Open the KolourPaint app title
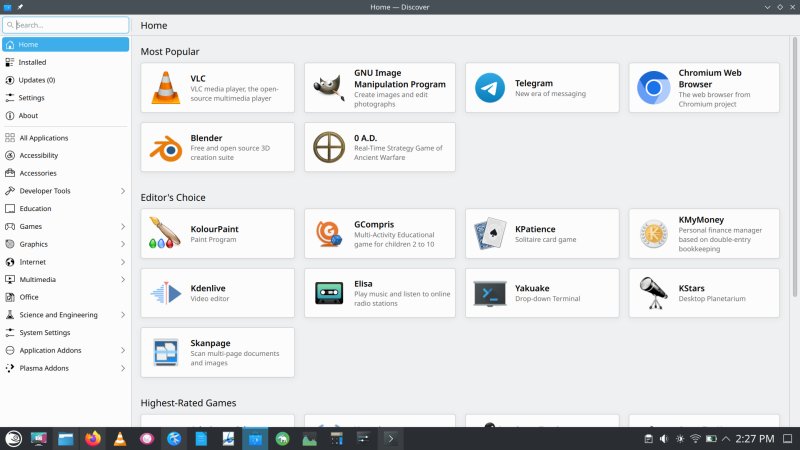 (x=214, y=229)
